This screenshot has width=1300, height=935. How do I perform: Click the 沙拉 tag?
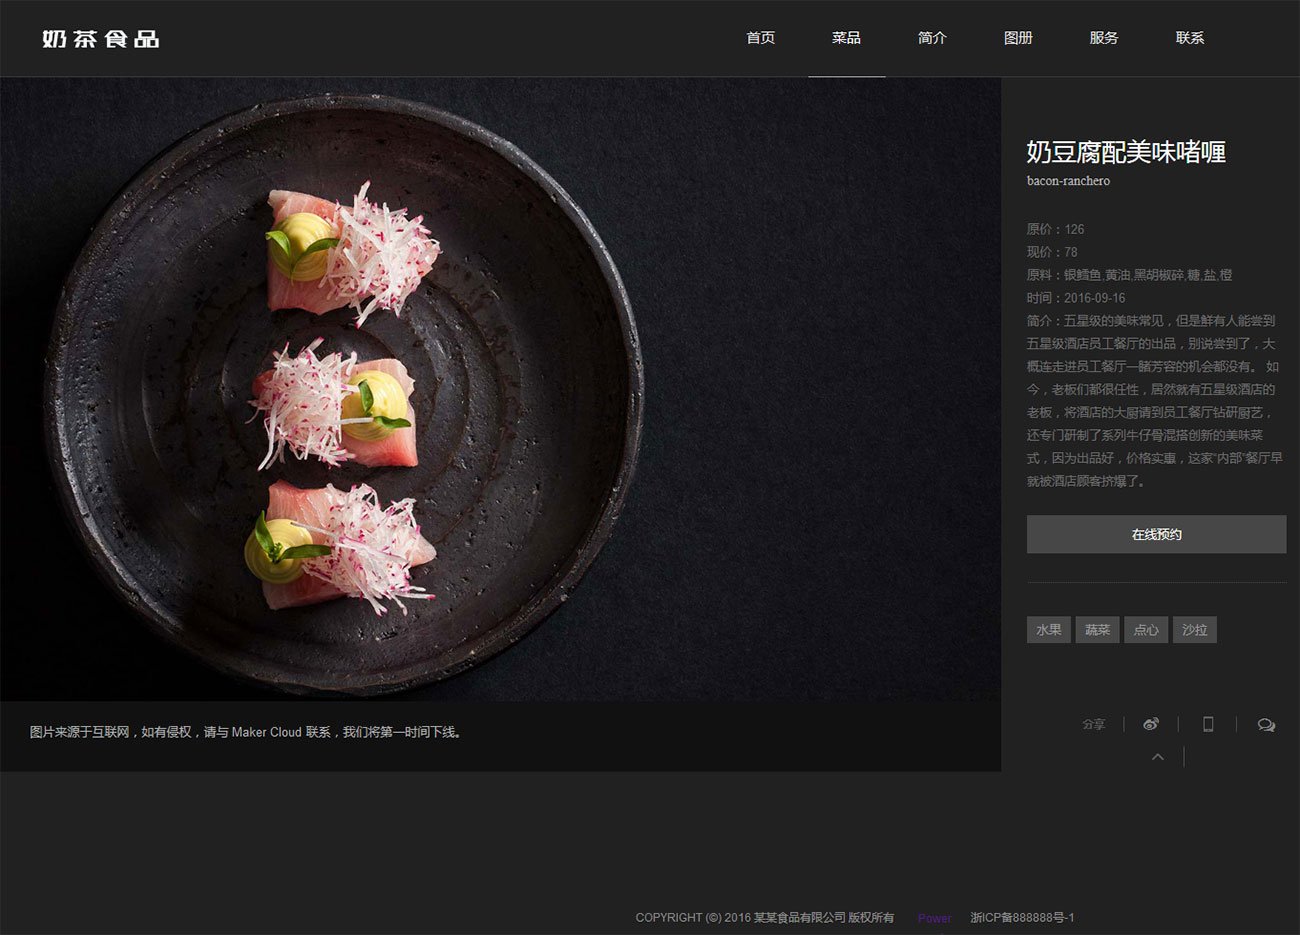pos(1195,630)
